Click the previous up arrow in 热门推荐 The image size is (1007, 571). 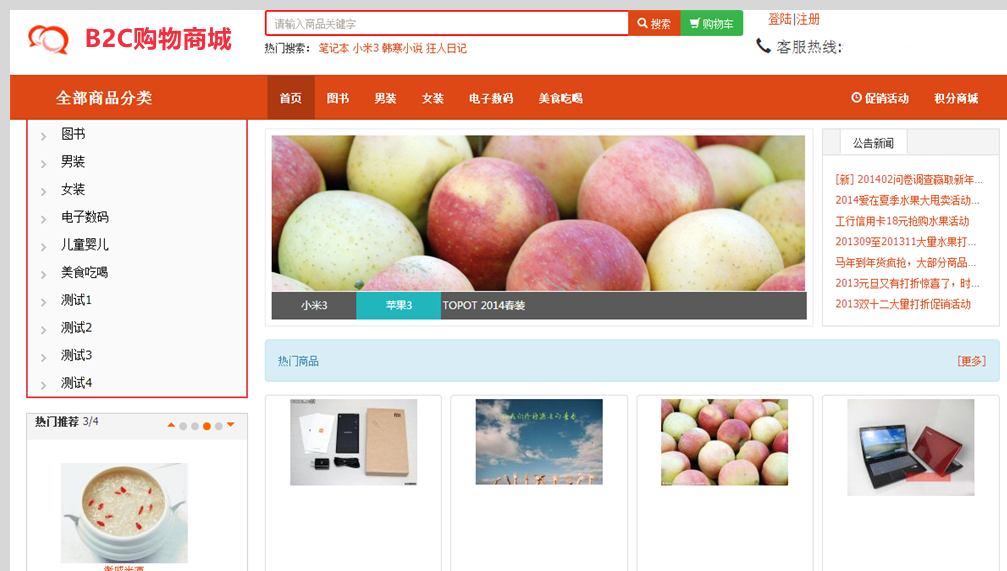[x=171, y=425]
